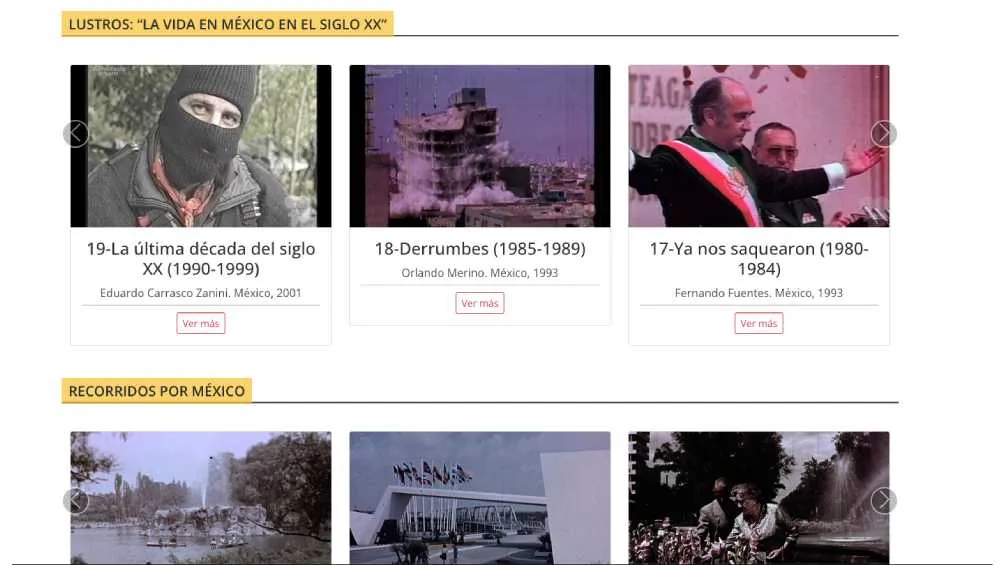1004x565 pixels.
Task: Go to previous slide in Lustros carousel
Action: pyautogui.click(x=76, y=134)
